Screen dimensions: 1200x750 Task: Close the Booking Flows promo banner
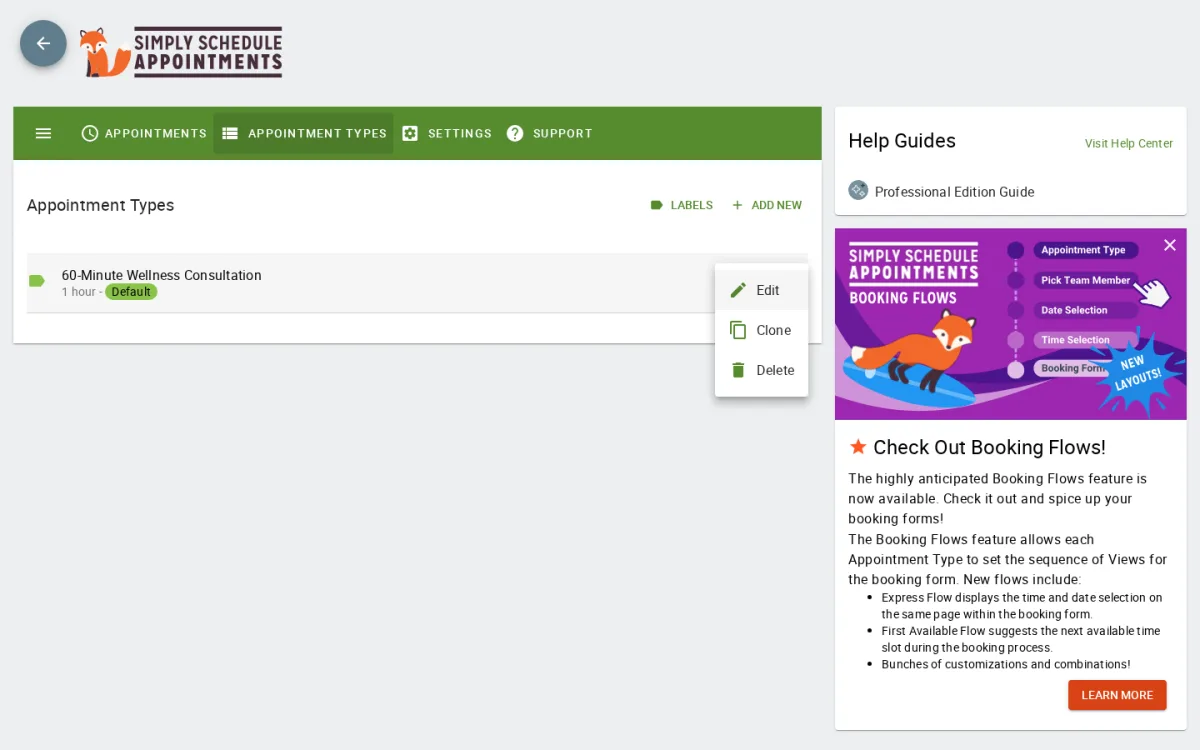point(1169,245)
